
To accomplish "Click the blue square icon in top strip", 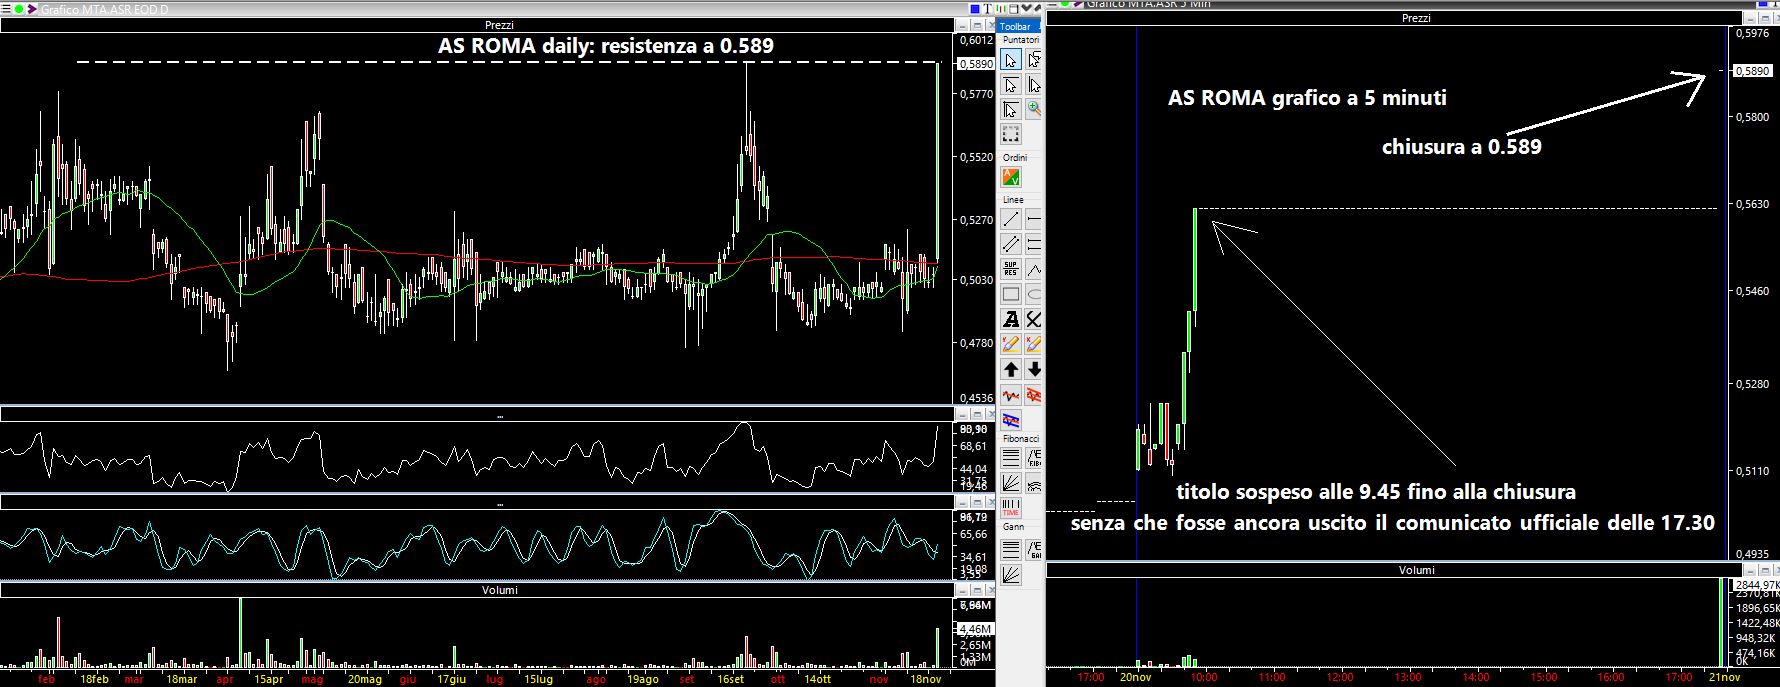I will [x=975, y=8].
